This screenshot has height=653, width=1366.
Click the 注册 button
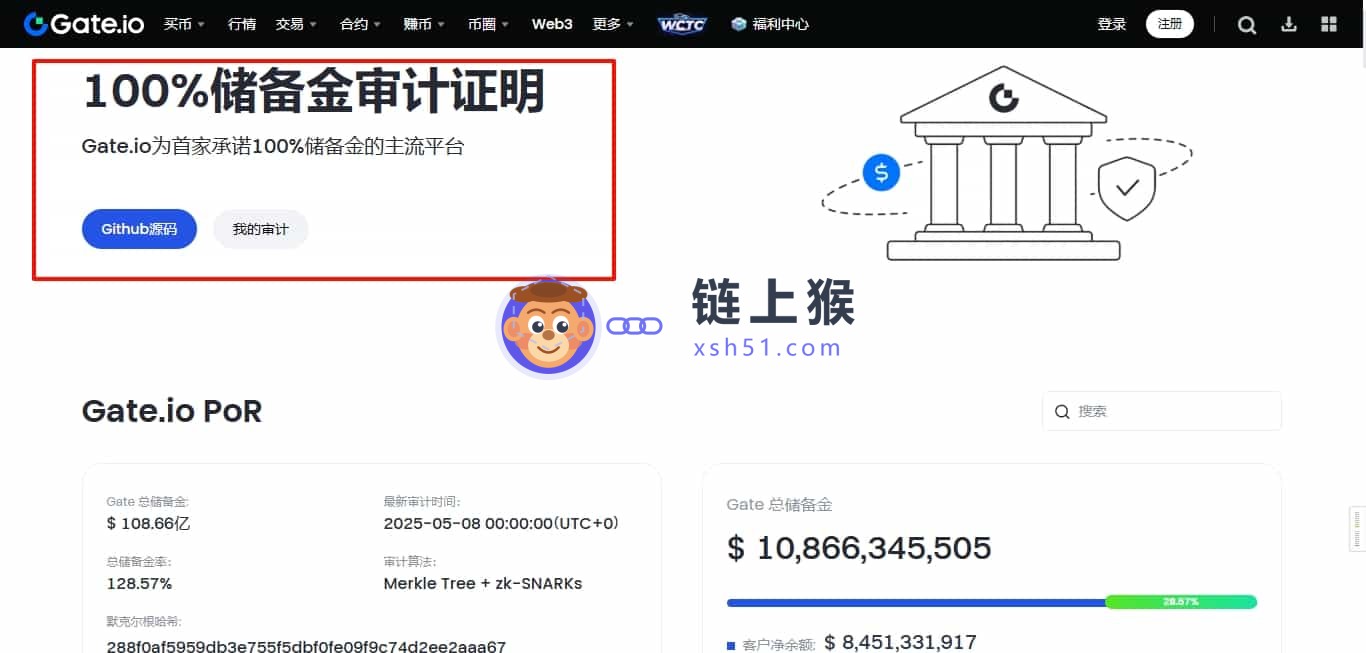click(x=1170, y=24)
